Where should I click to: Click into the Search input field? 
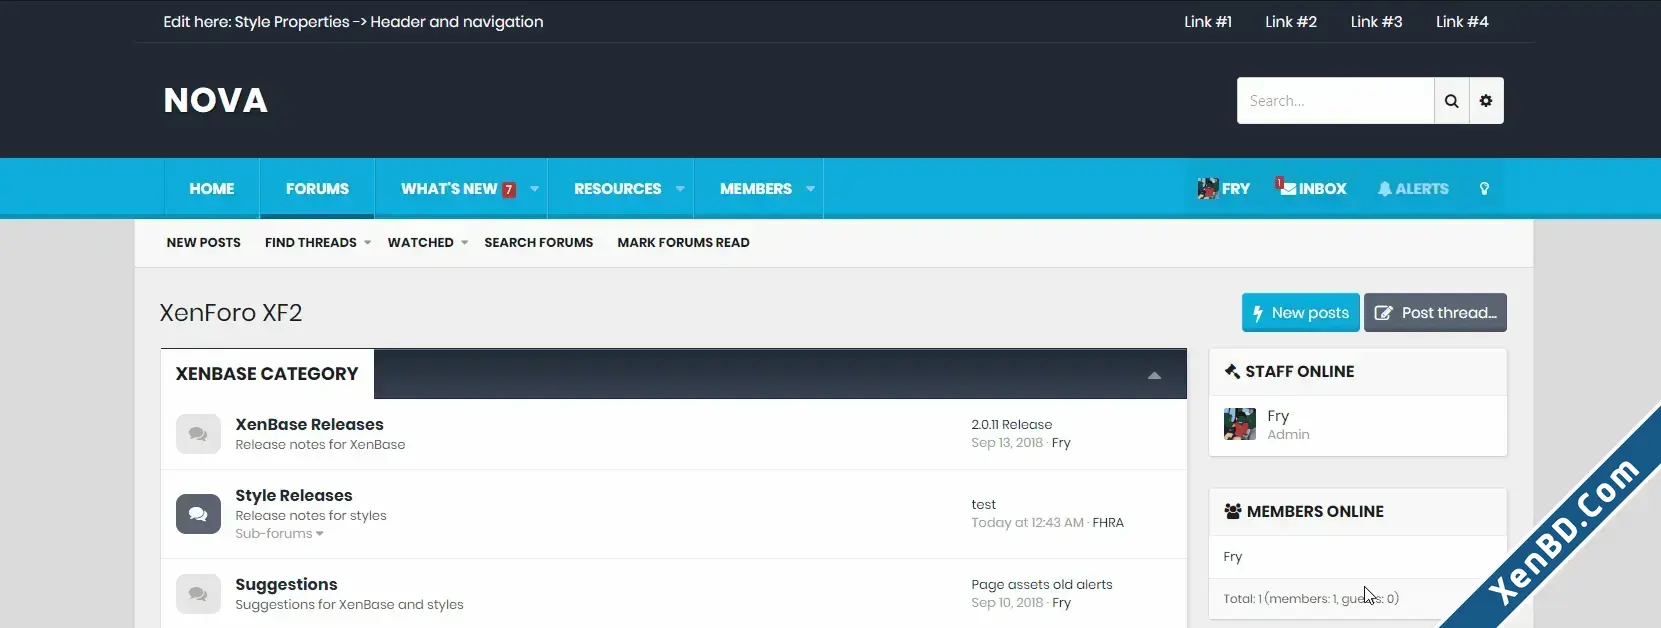point(1336,101)
